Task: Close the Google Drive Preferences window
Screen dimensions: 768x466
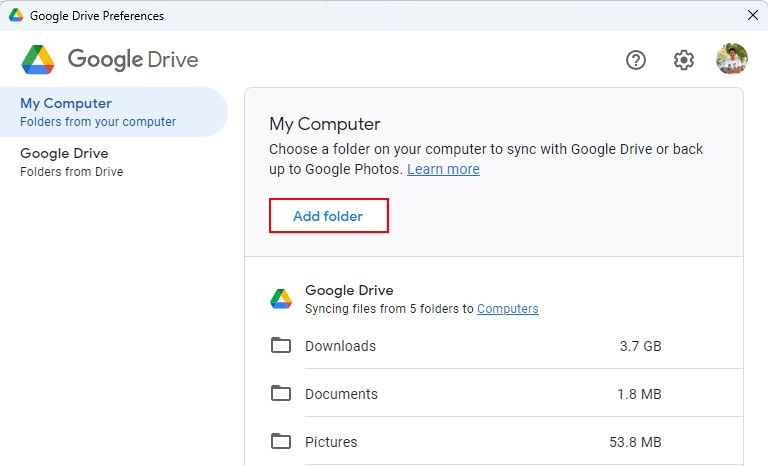Action: click(752, 15)
